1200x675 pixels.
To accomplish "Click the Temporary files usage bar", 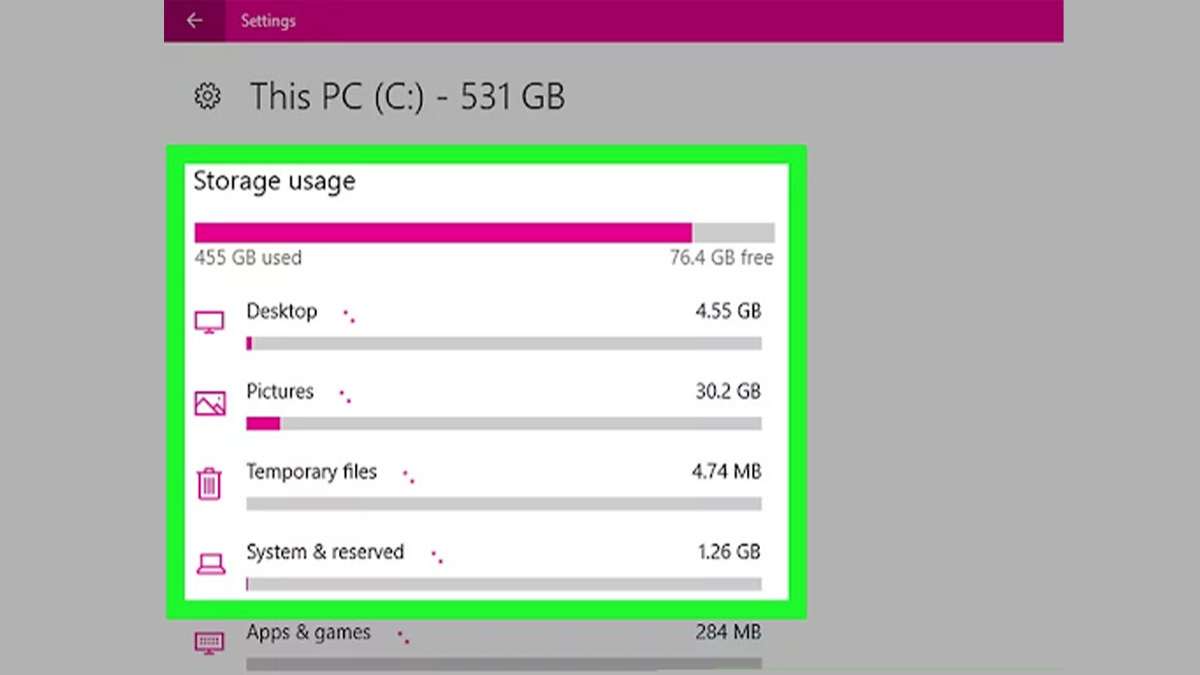I will coord(503,504).
